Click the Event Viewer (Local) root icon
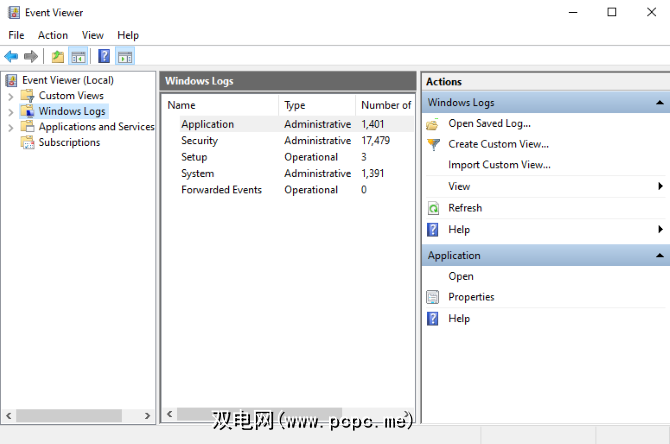 coord(11,80)
